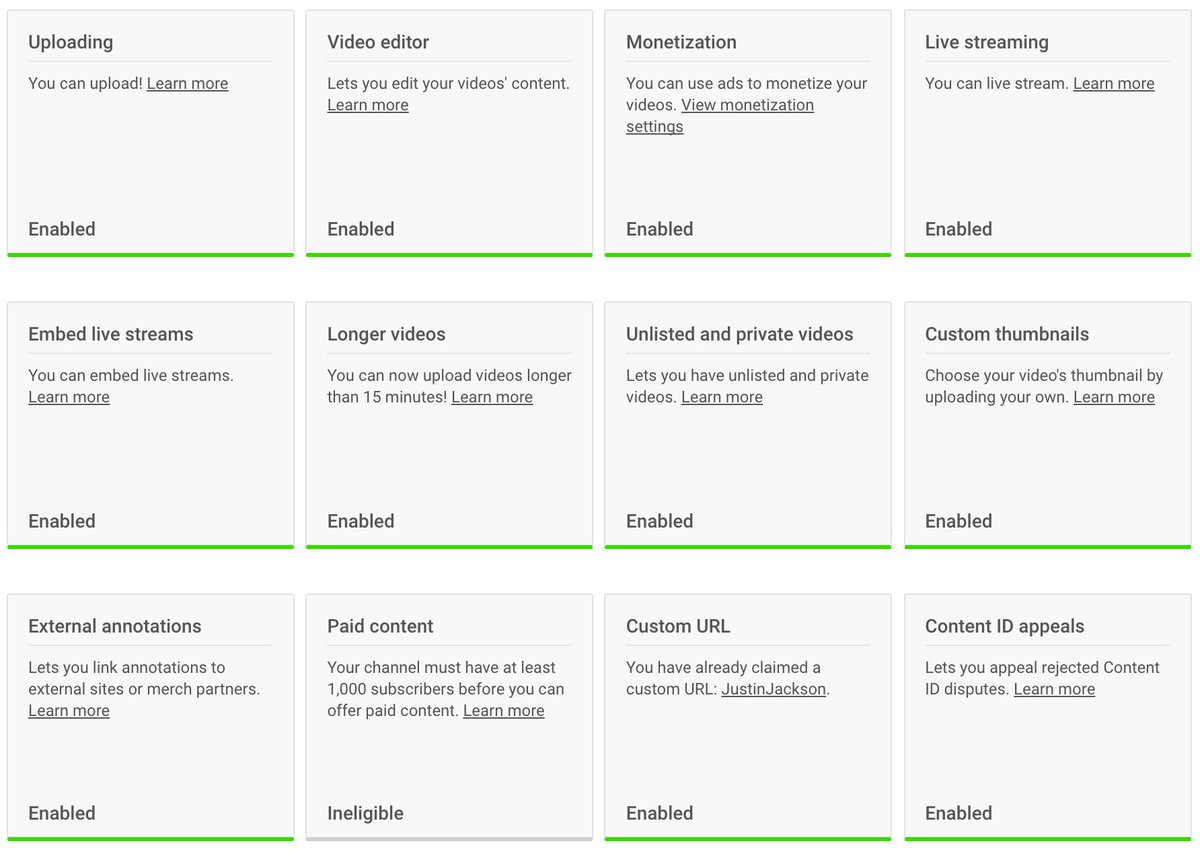Click the Live streaming card heading
Viewport: 1200px width, 860px height.
coord(986,42)
